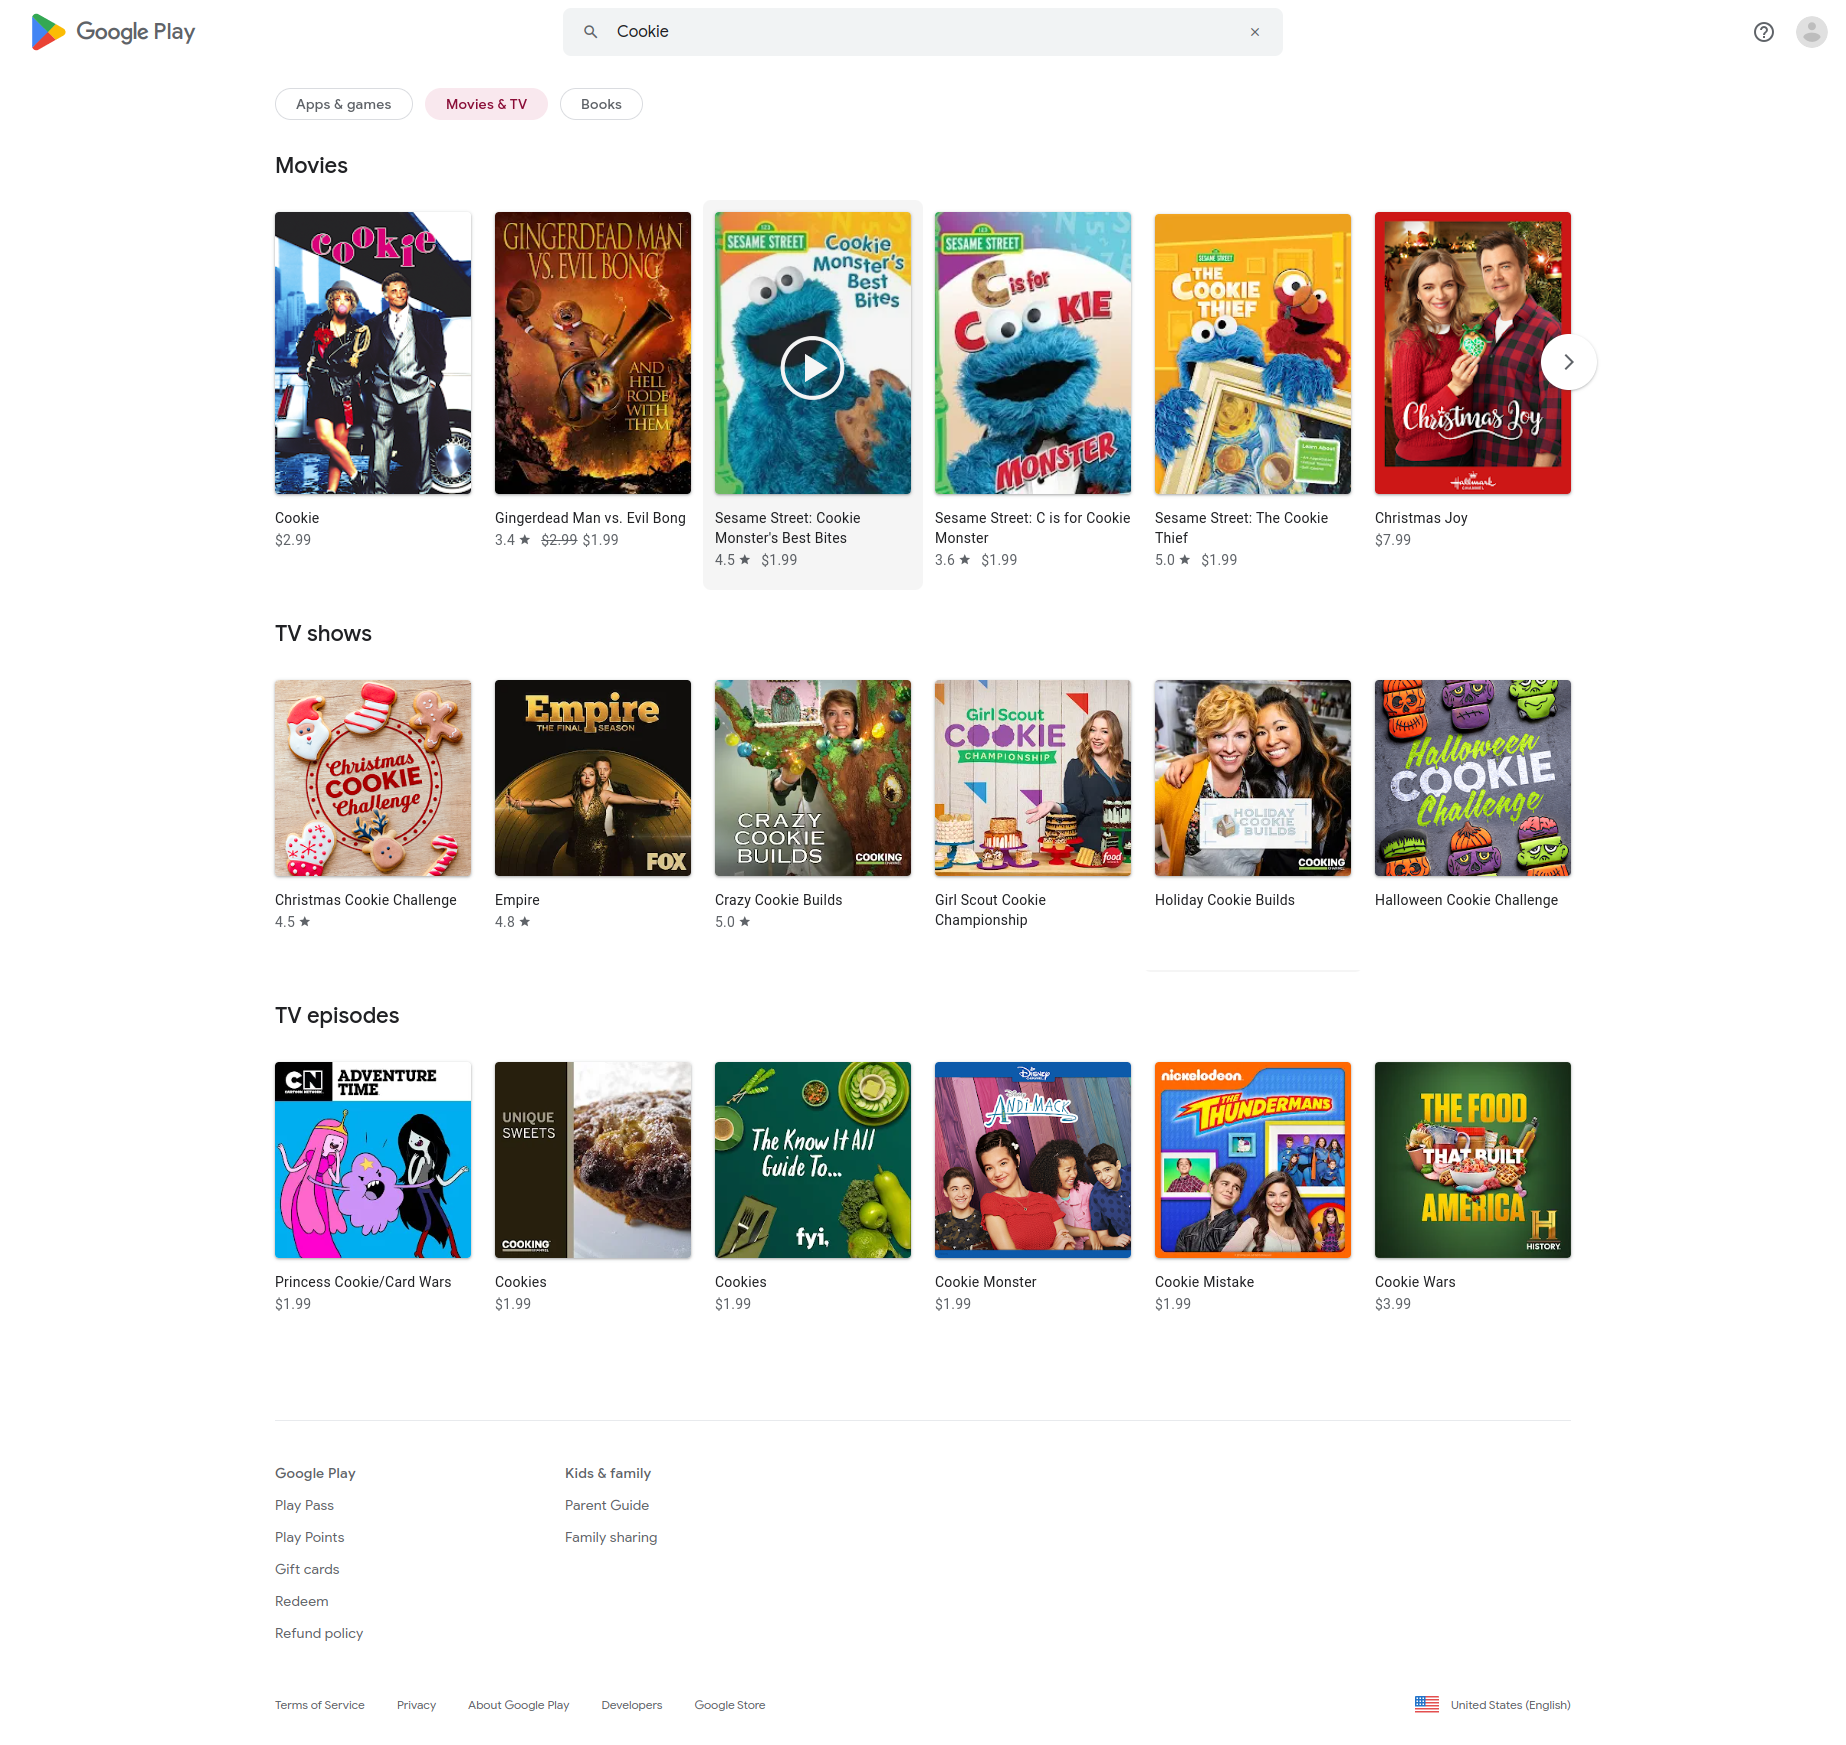This screenshot has width=1846, height=1745.
Task: Open Holiday Cookie Builds thumbnail
Action: click(x=1253, y=778)
